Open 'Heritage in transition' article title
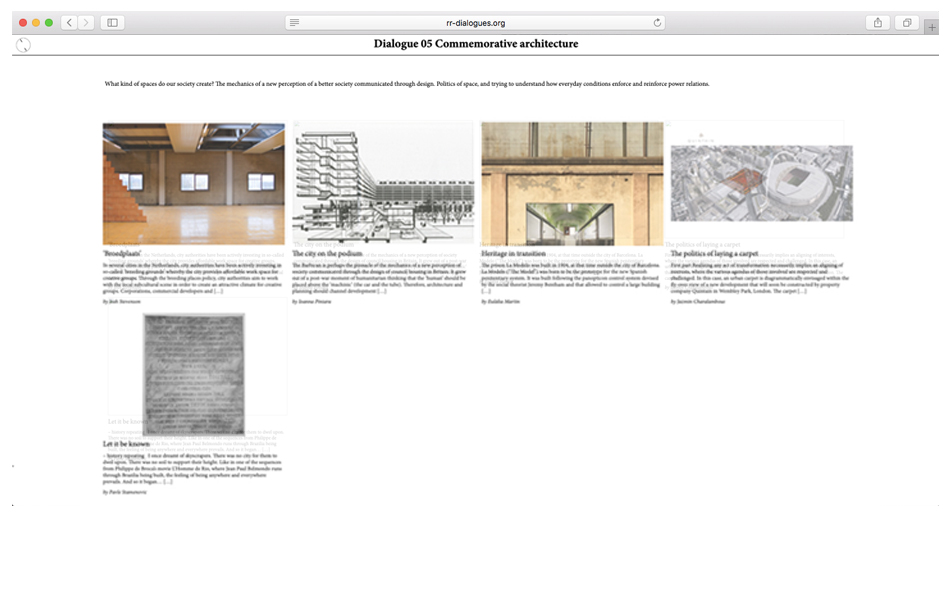951x612 pixels. pyautogui.click(x=514, y=254)
